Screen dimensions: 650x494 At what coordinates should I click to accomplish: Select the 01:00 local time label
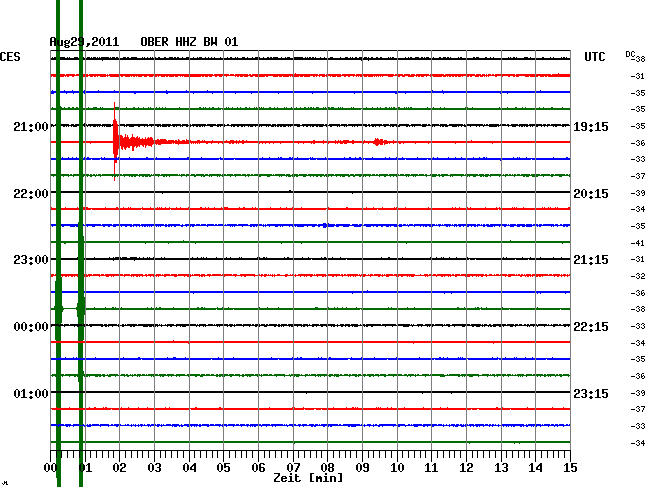tap(31, 393)
